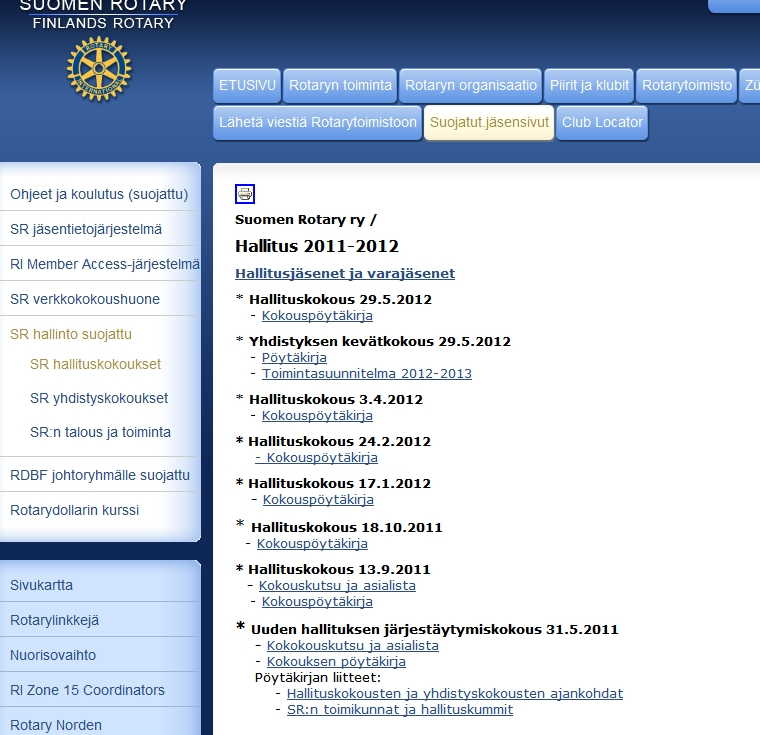
Task: Open Hallitusjäsenet ja varajäsenet link
Action: pos(345,273)
